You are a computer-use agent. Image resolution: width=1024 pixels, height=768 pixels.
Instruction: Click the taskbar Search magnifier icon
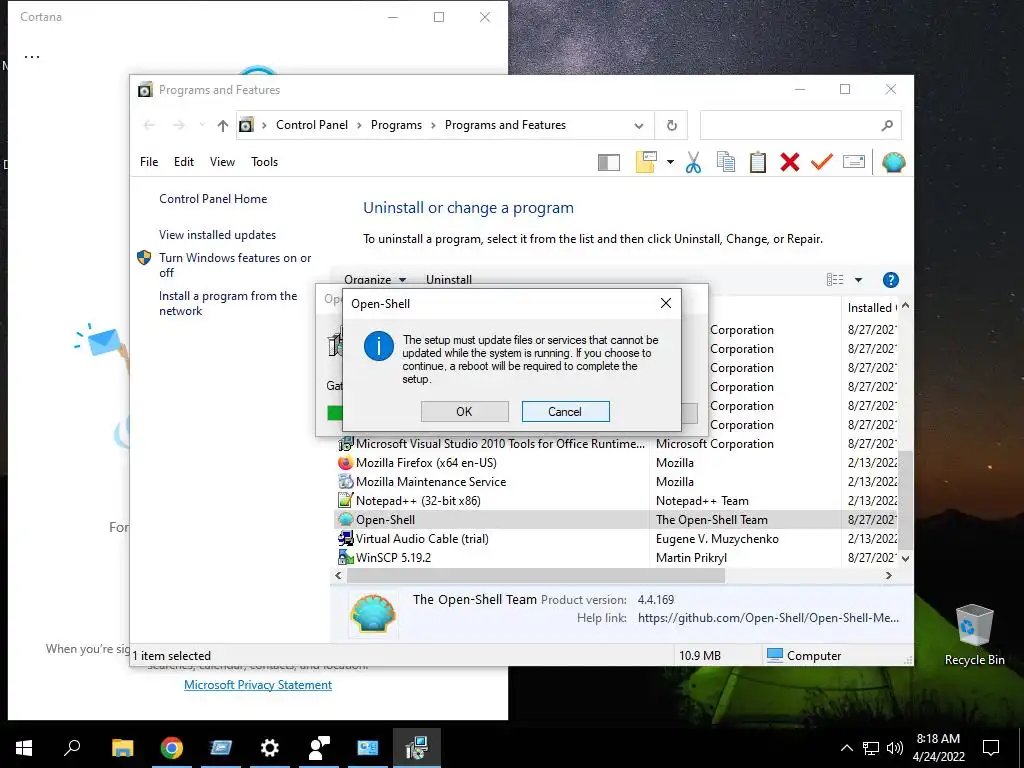[72, 747]
